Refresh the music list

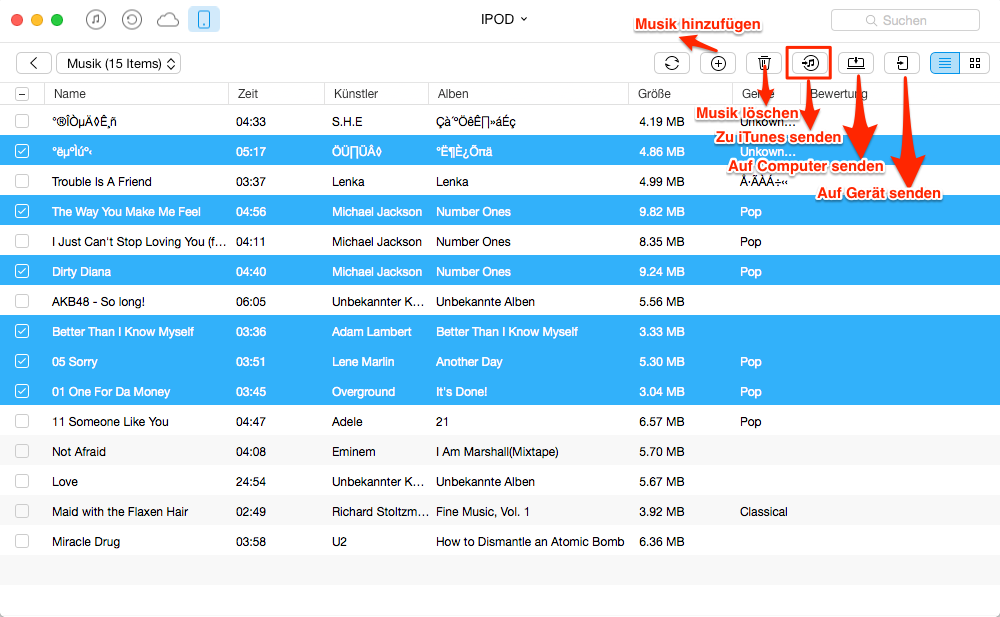pyautogui.click(x=672, y=63)
